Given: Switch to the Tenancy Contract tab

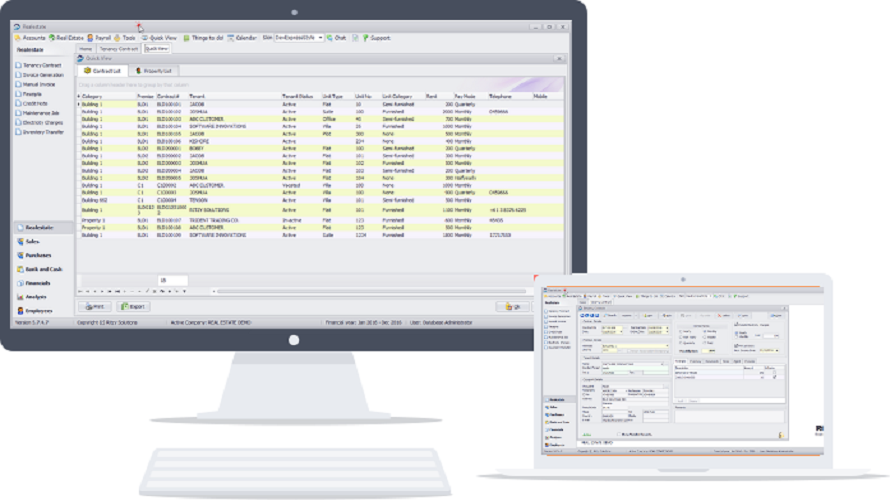Looking at the screenshot, I should (x=119, y=49).
